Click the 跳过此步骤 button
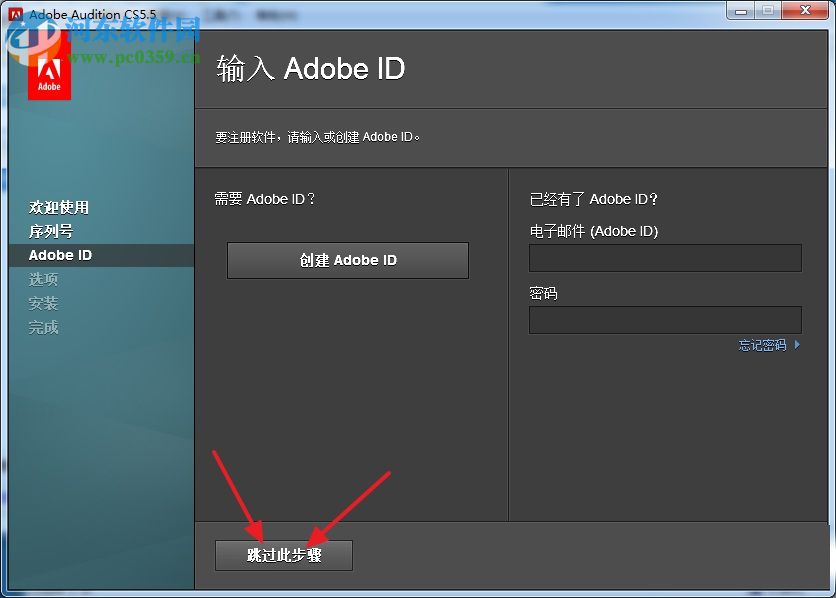This screenshot has height=598, width=836. (x=284, y=555)
